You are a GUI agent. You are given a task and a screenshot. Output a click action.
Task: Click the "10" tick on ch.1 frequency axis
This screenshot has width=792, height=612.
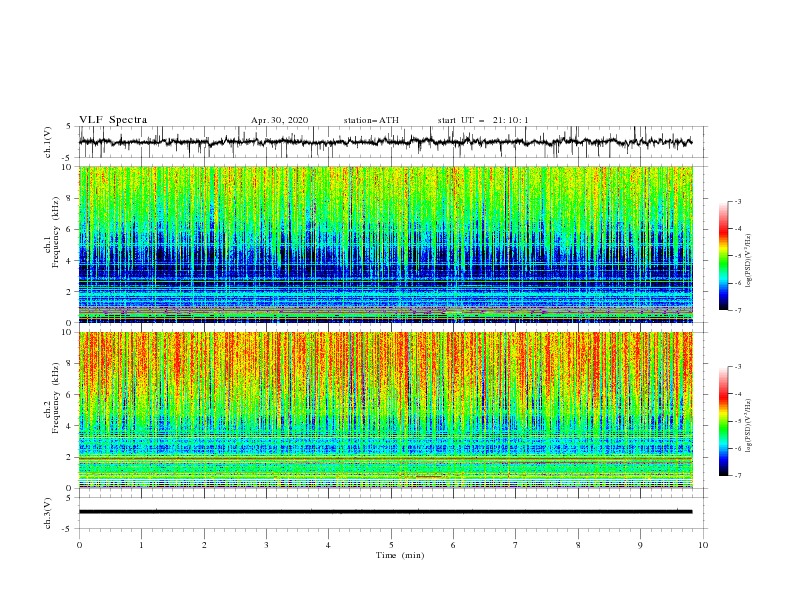point(67,167)
